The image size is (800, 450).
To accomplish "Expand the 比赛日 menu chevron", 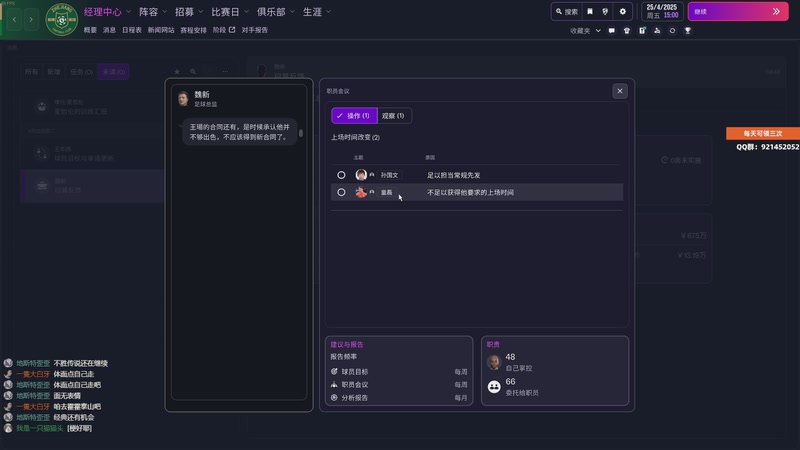I will click(x=246, y=12).
